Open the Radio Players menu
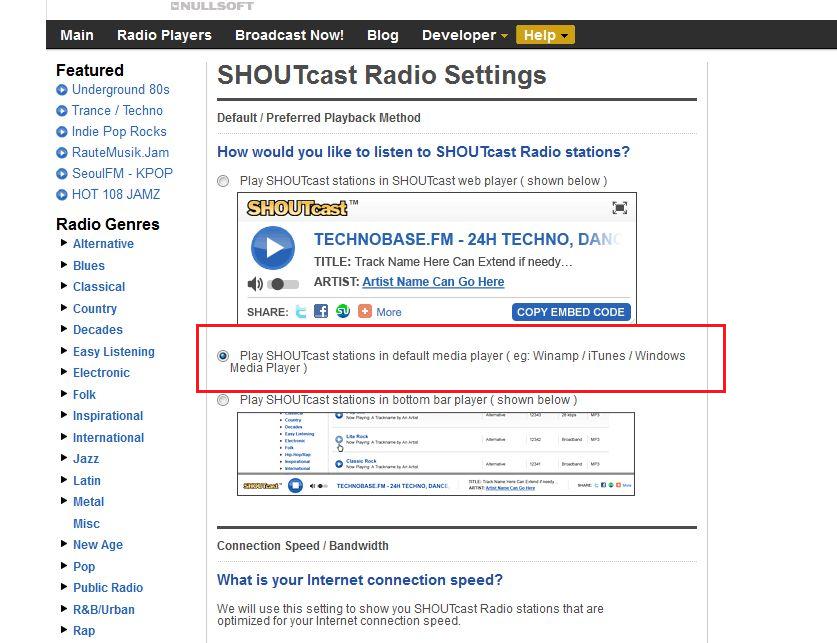The width and height of the screenshot is (837, 643). [x=163, y=34]
